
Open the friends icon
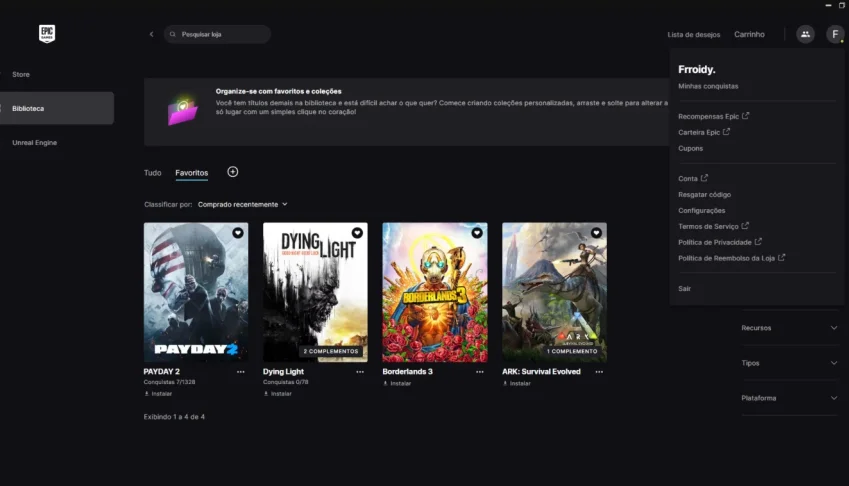pos(805,34)
